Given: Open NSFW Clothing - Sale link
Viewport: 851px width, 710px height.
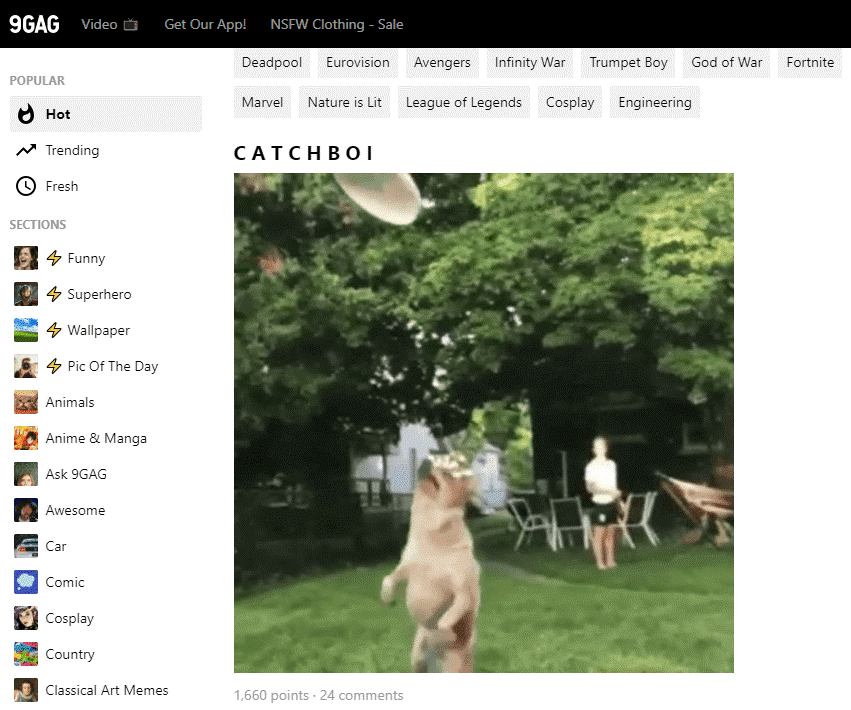Looking at the screenshot, I should pos(336,24).
